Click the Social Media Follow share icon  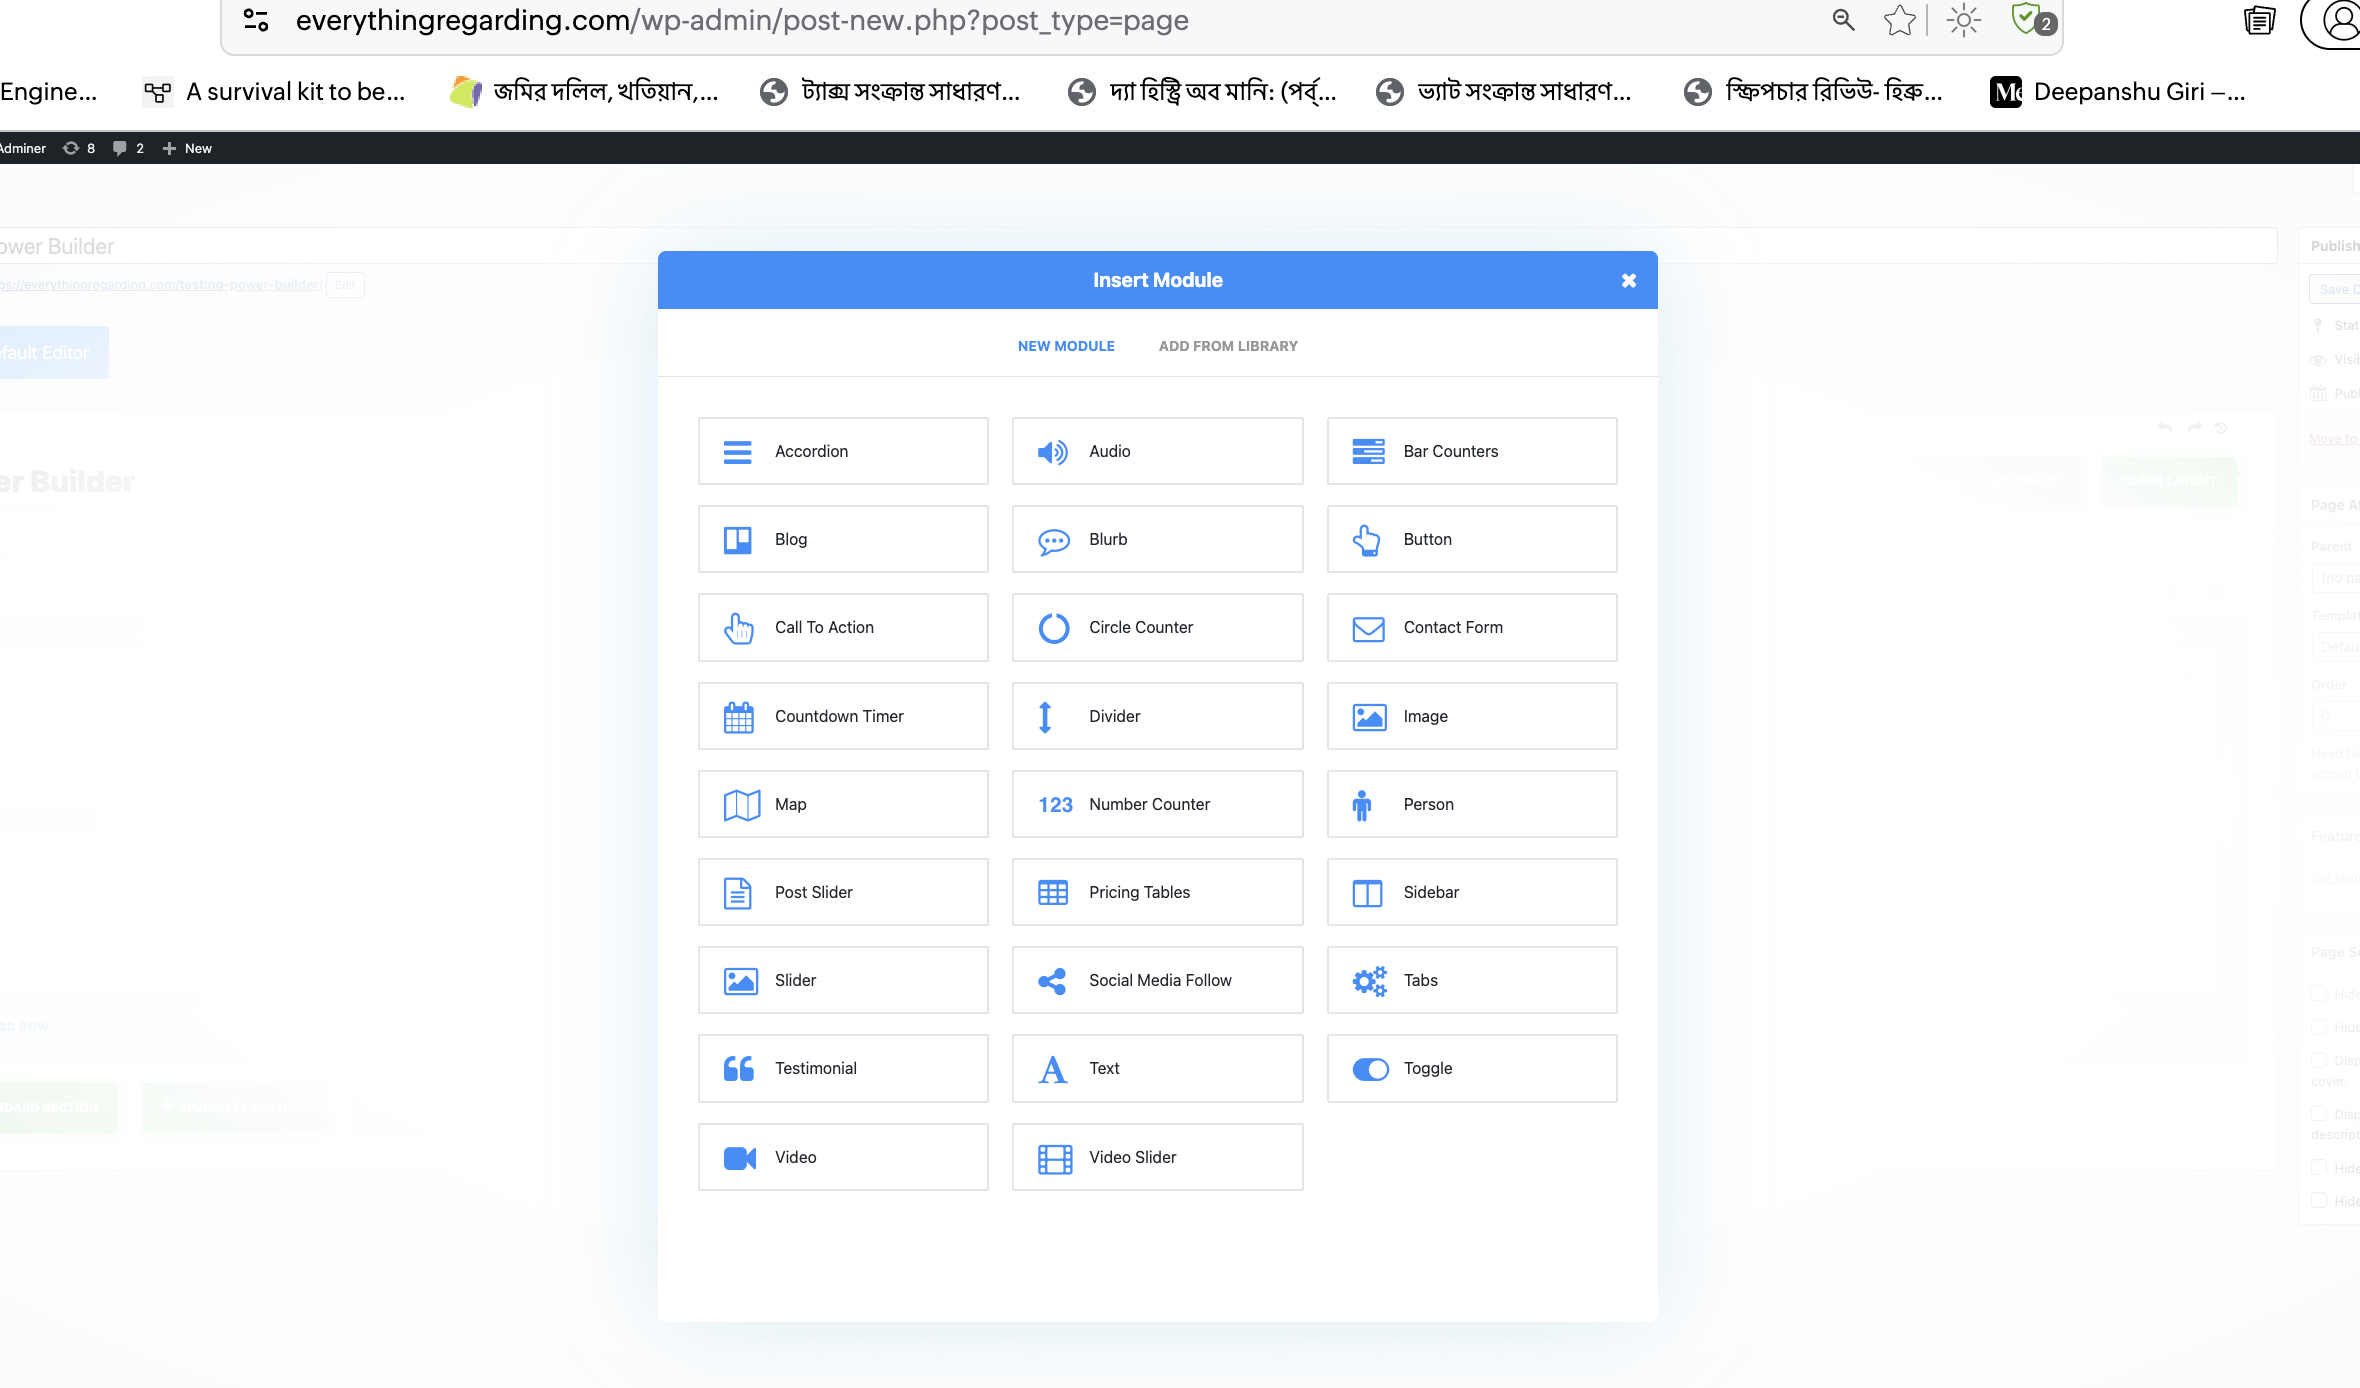[x=1052, y=981]
